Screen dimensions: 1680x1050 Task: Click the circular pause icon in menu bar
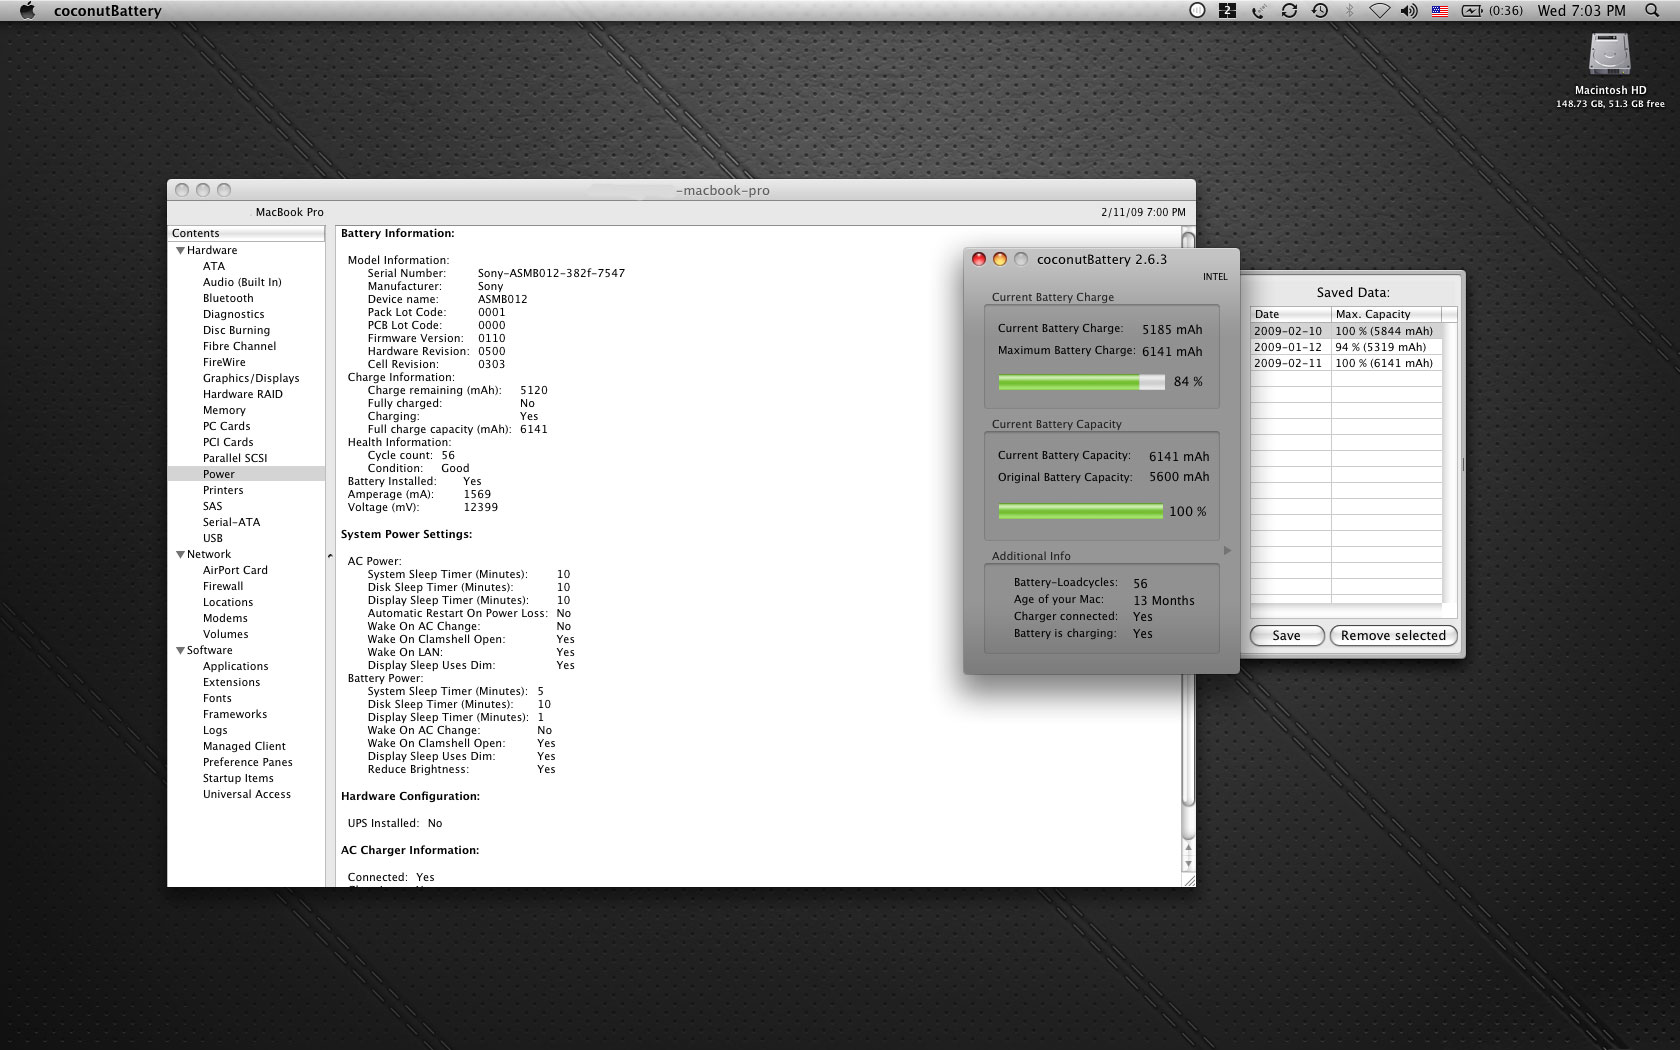click(x=1197, y=11)
